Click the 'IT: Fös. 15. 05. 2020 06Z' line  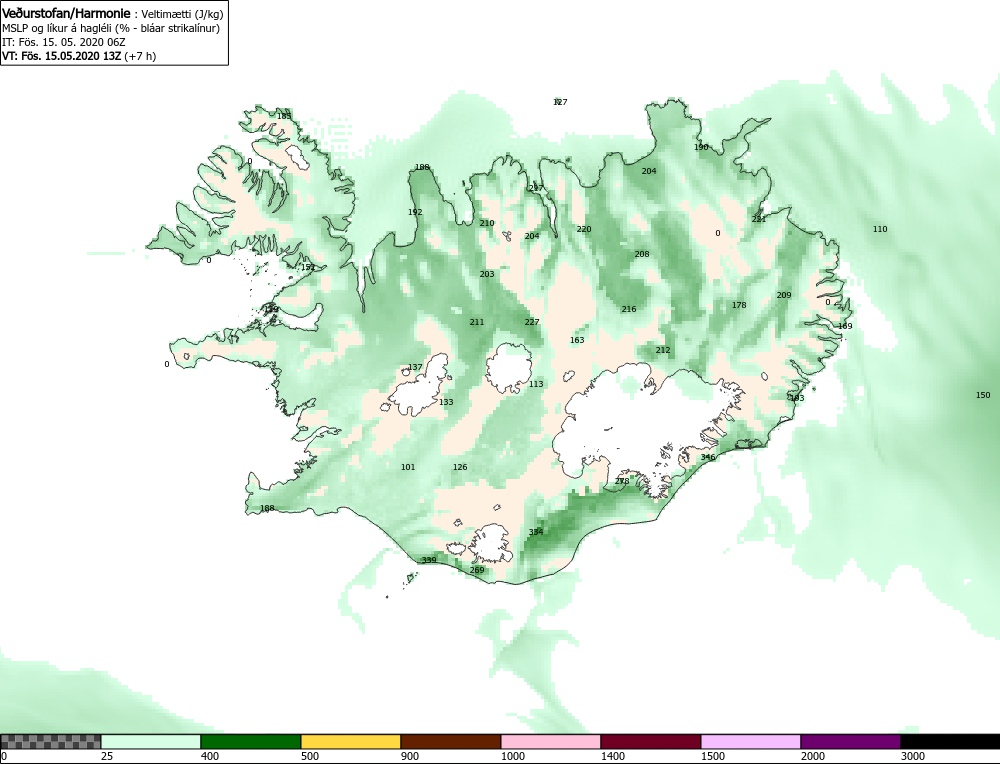pyautogui.click(x=64, y=42)
